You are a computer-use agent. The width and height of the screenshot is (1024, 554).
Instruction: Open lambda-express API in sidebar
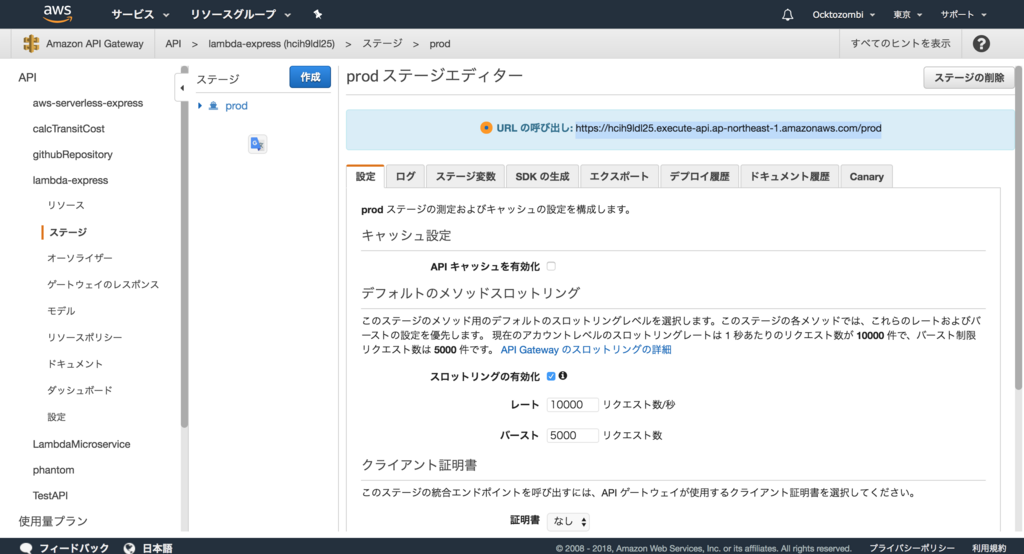71,180
